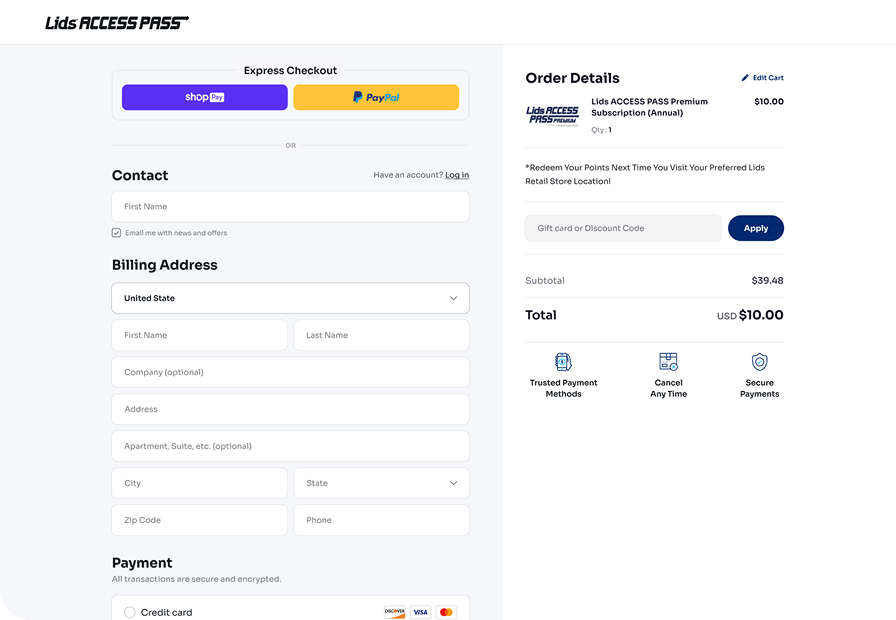Click the Lids Access Pass header logo
Viewport: 896px width, 620px height.
point(116,22)
